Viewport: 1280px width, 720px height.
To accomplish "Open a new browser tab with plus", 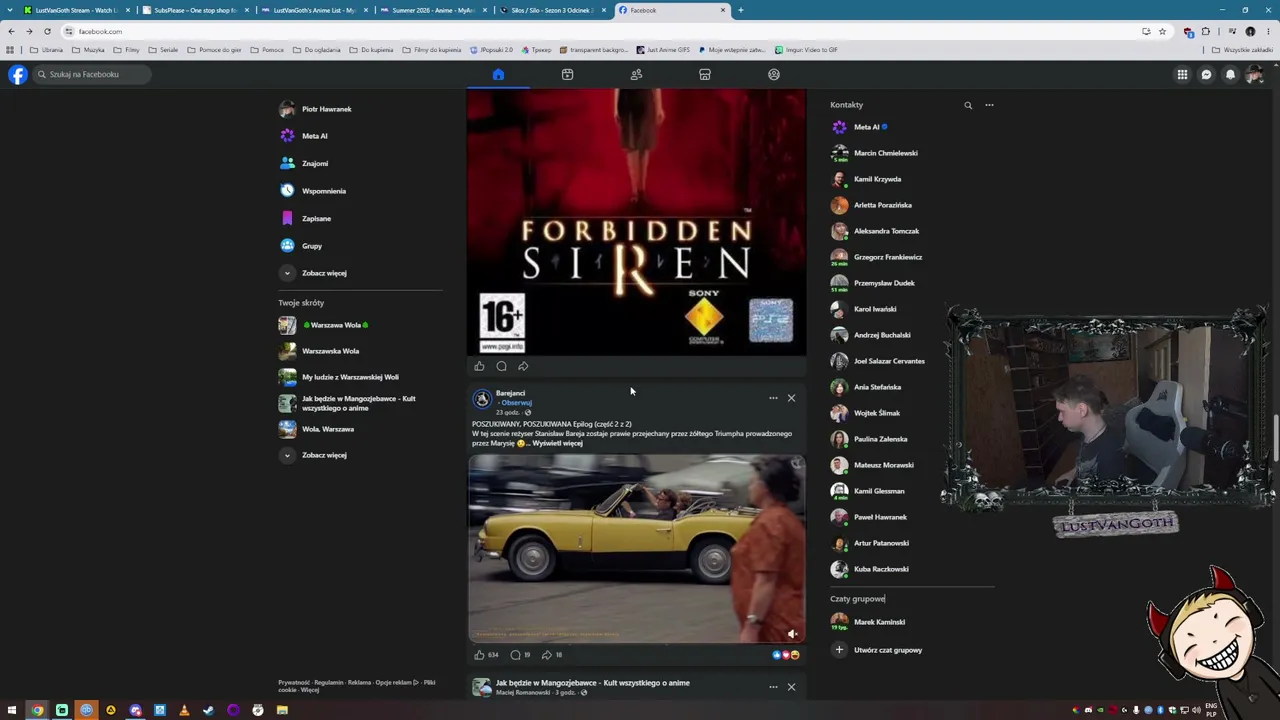I will 740,10.
